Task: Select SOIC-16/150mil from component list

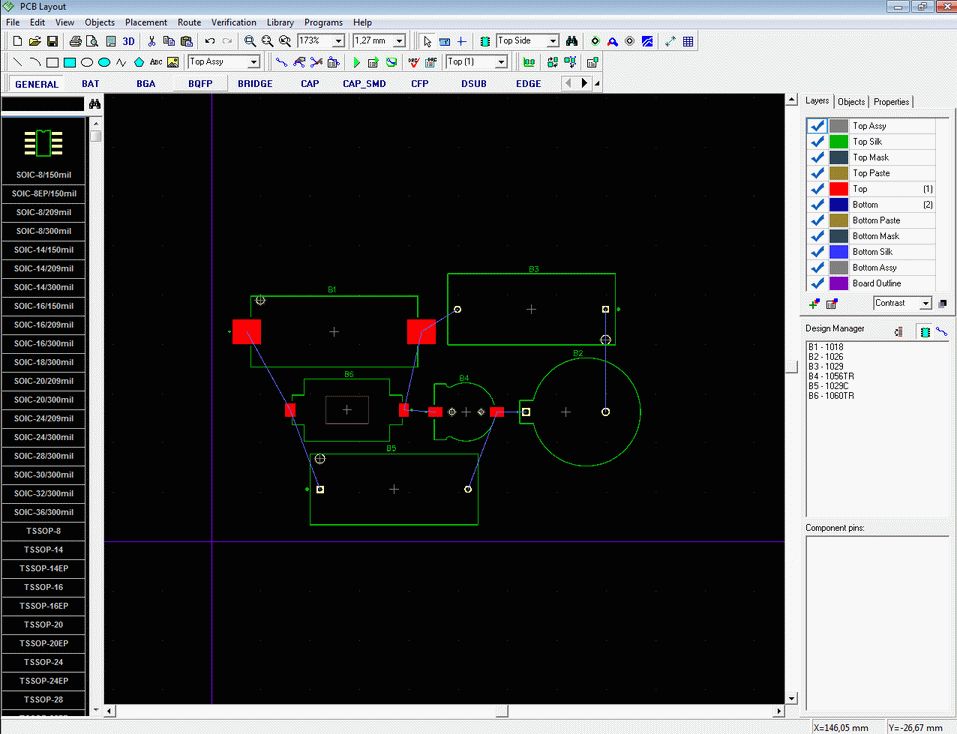Action: pyautogui.click(x=43, y=306)
